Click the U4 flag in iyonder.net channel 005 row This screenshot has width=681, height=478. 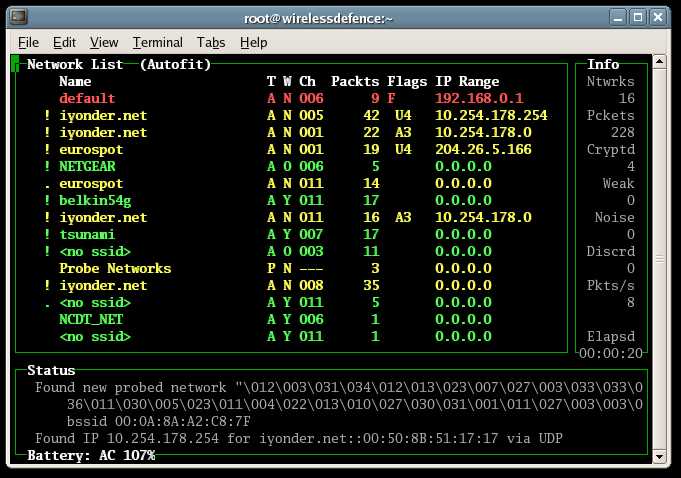coord(403,115)
